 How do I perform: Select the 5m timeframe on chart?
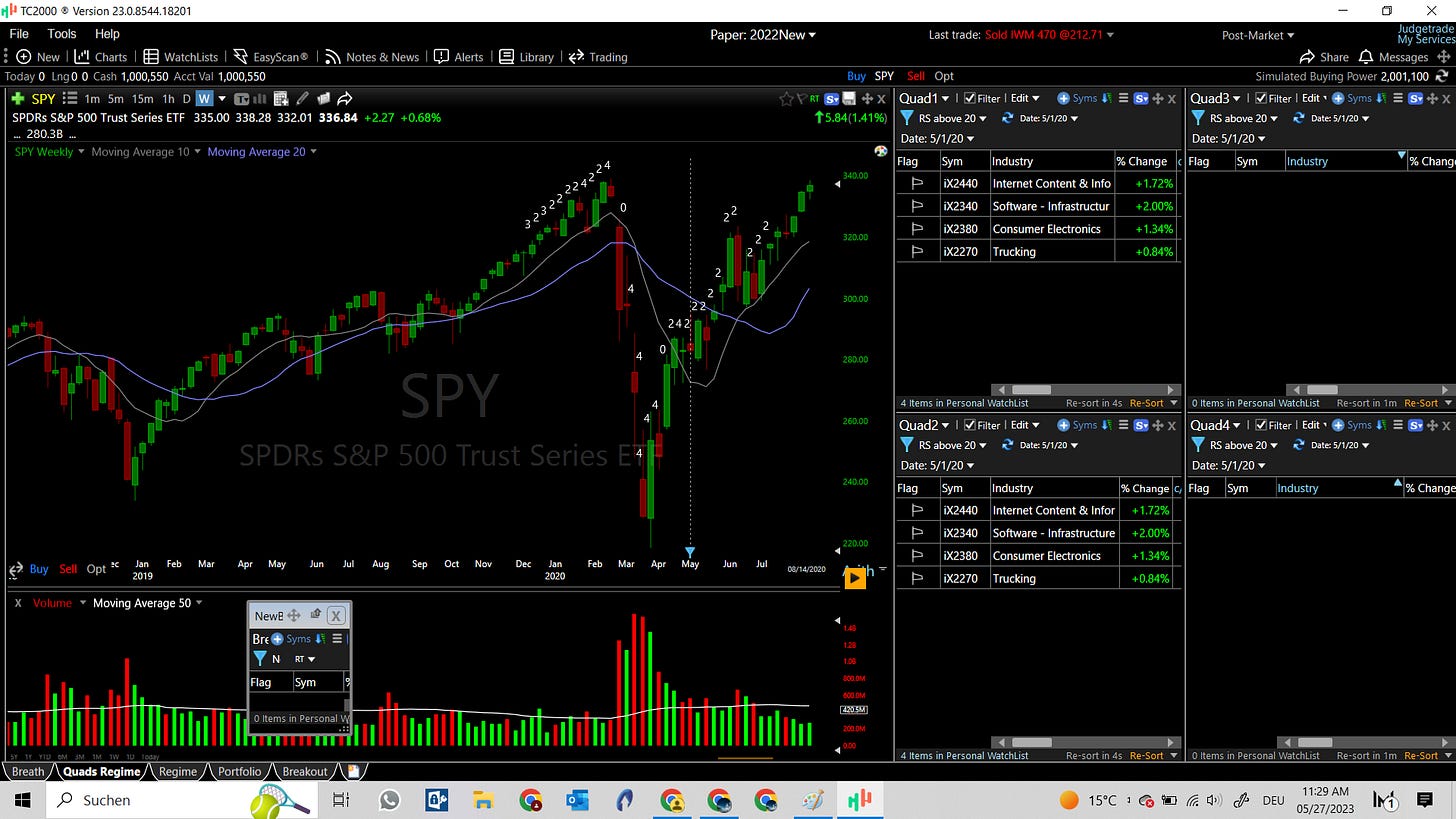coord(115,99)
